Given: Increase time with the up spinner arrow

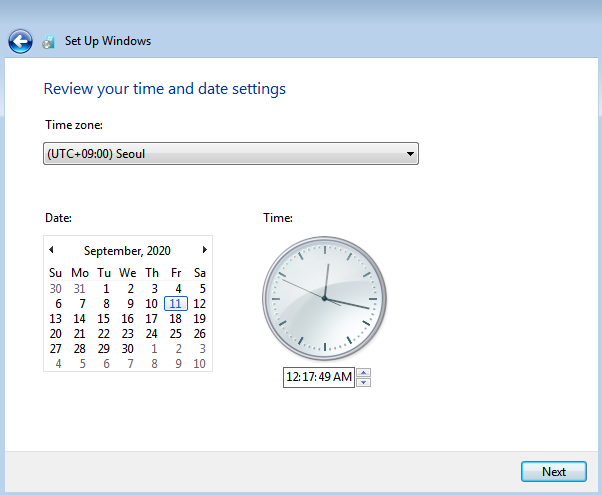Looking at the screenshot, I should [x=364, y=372].
